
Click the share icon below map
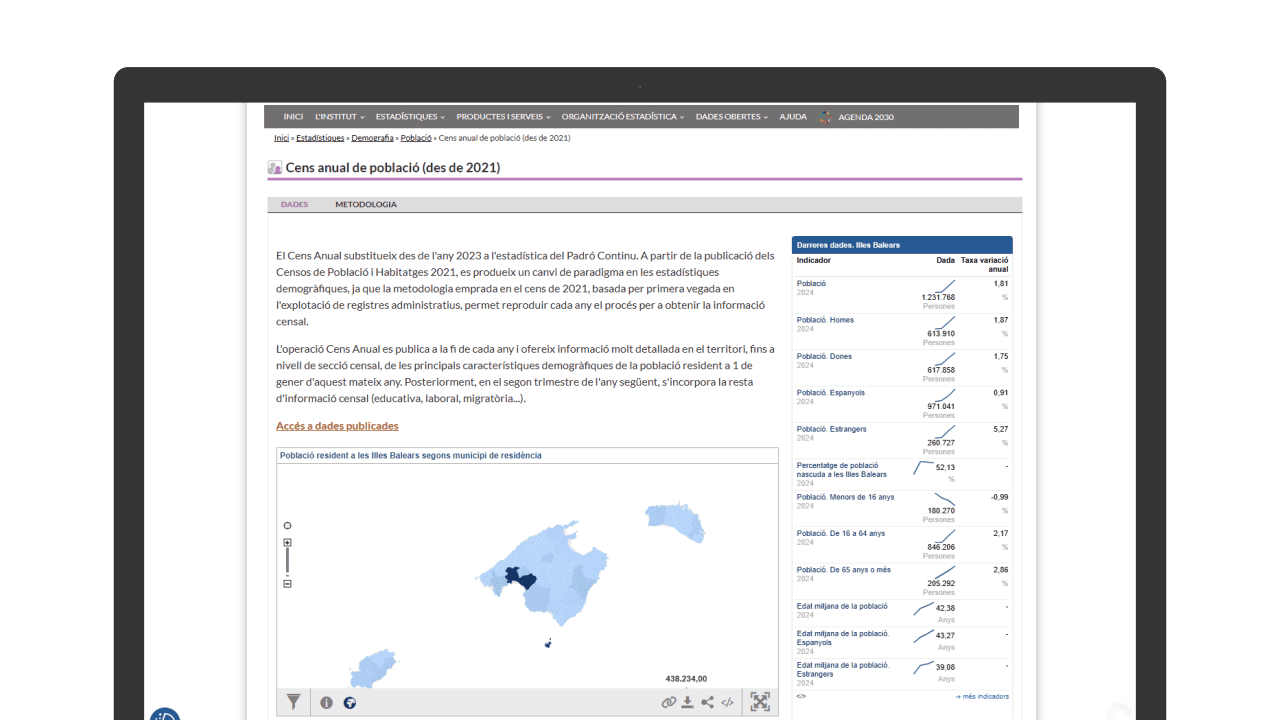click(708, 702)
